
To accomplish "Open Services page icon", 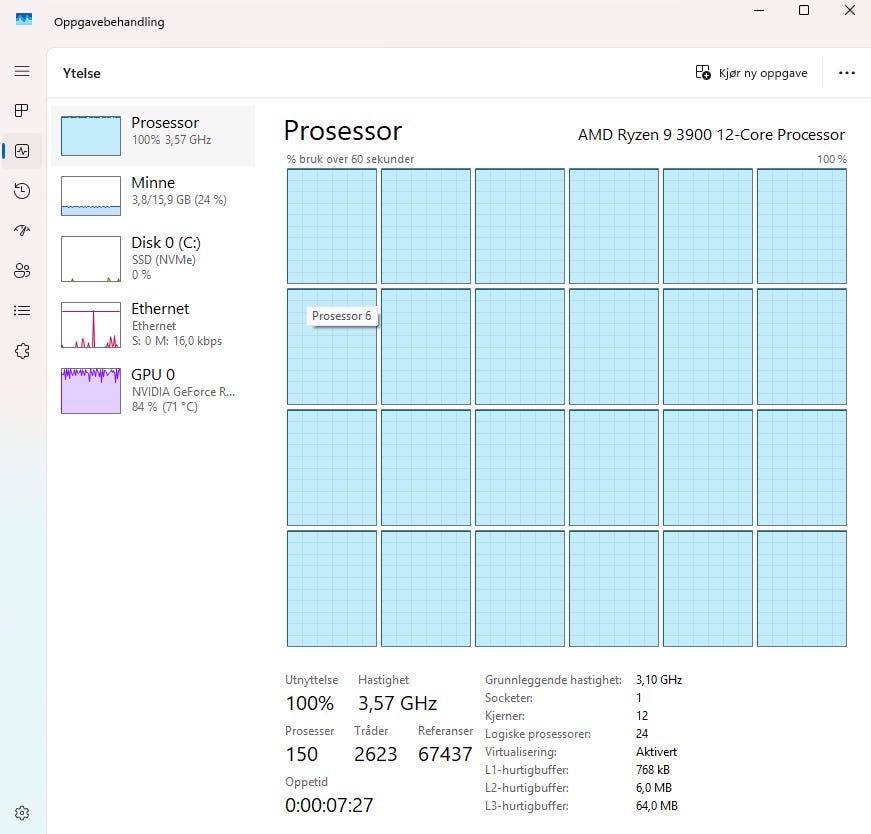I will pyautogui.click(x=22, y=351).
